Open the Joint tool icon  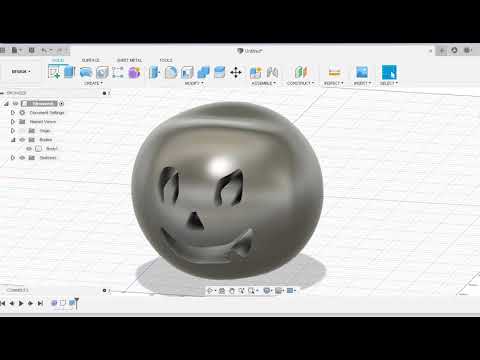(272, 72)
